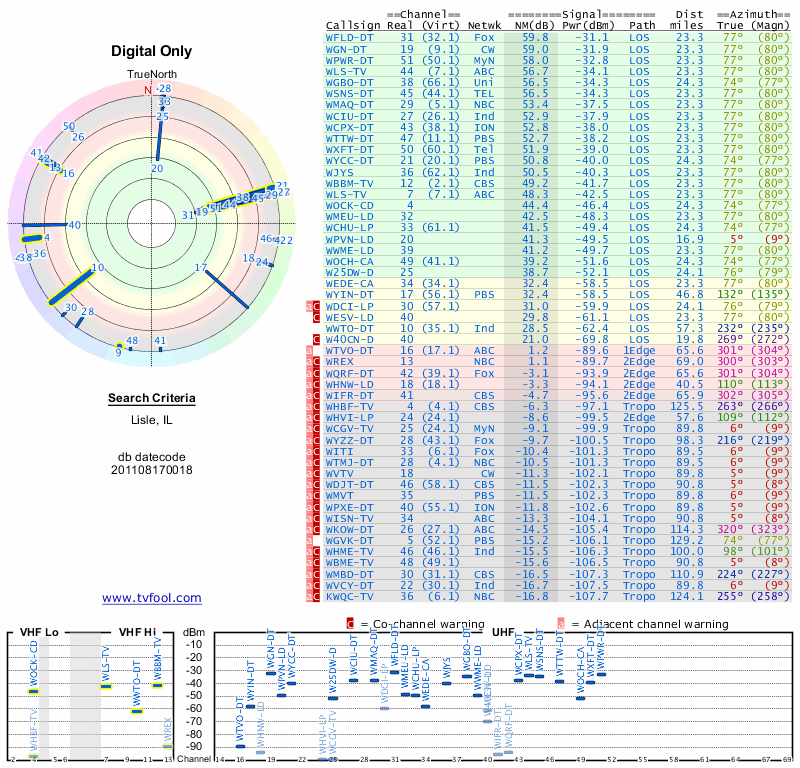
Task: Click the red Co-channel warning legend icon
Action: [350, 623]
